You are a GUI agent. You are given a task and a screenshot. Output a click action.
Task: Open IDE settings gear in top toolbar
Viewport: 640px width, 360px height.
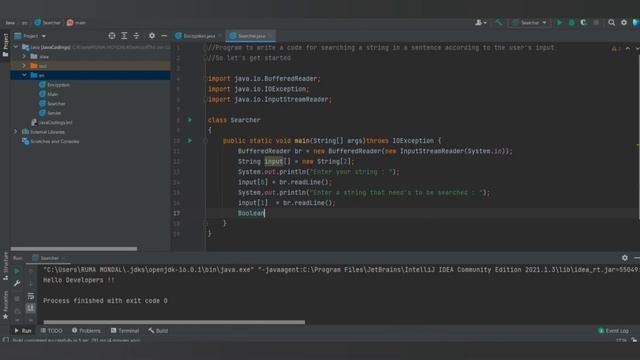[624, 22]
